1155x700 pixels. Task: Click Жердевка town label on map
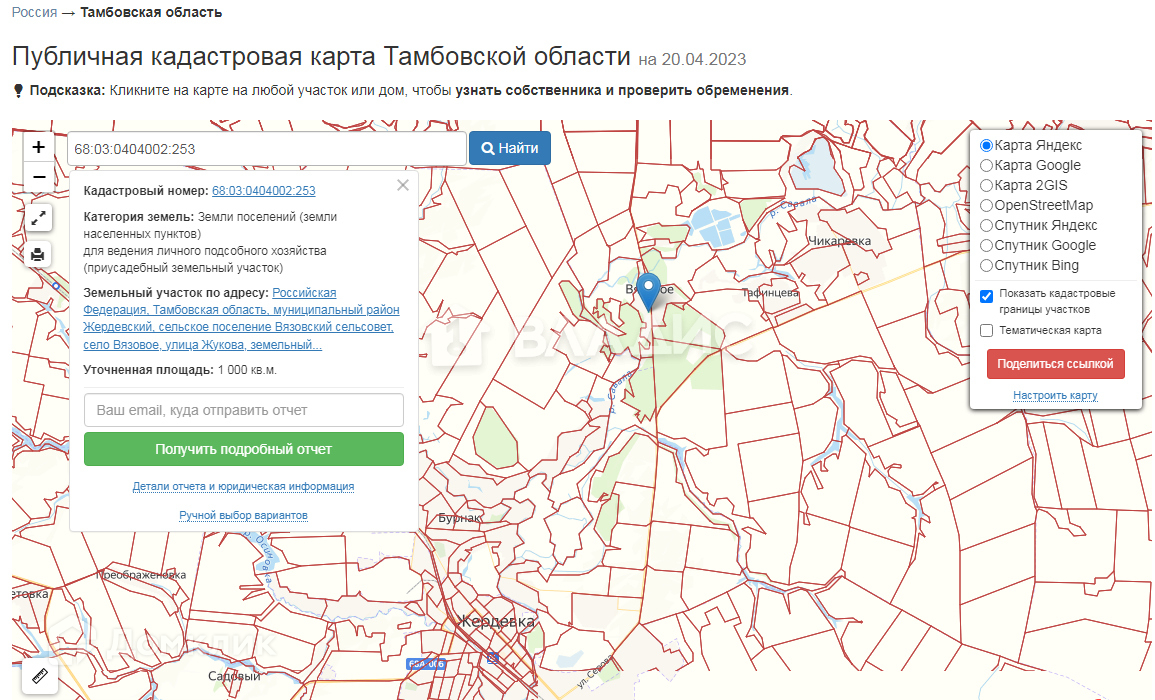(x=496, y=622)
